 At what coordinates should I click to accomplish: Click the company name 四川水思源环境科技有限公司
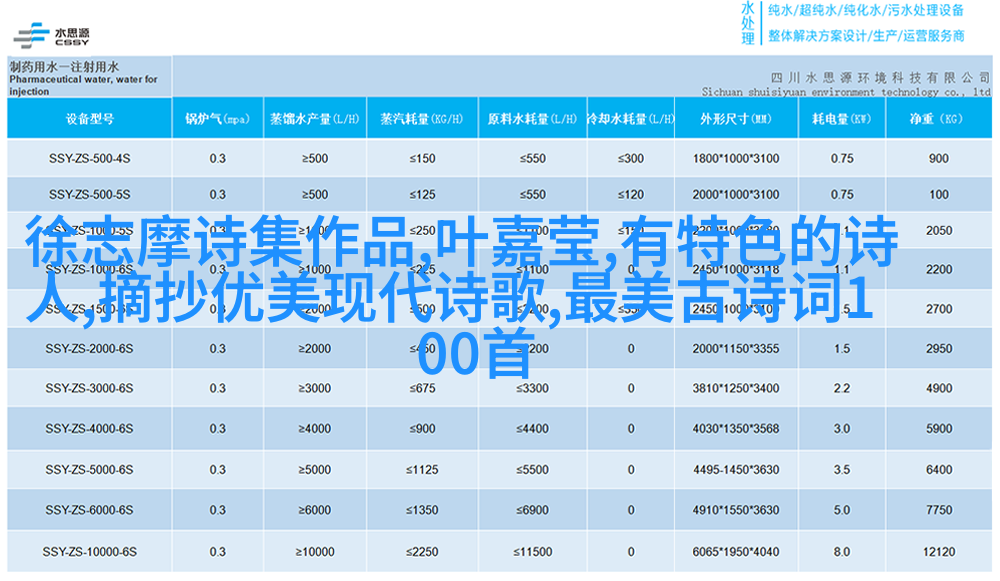point(880,78)
